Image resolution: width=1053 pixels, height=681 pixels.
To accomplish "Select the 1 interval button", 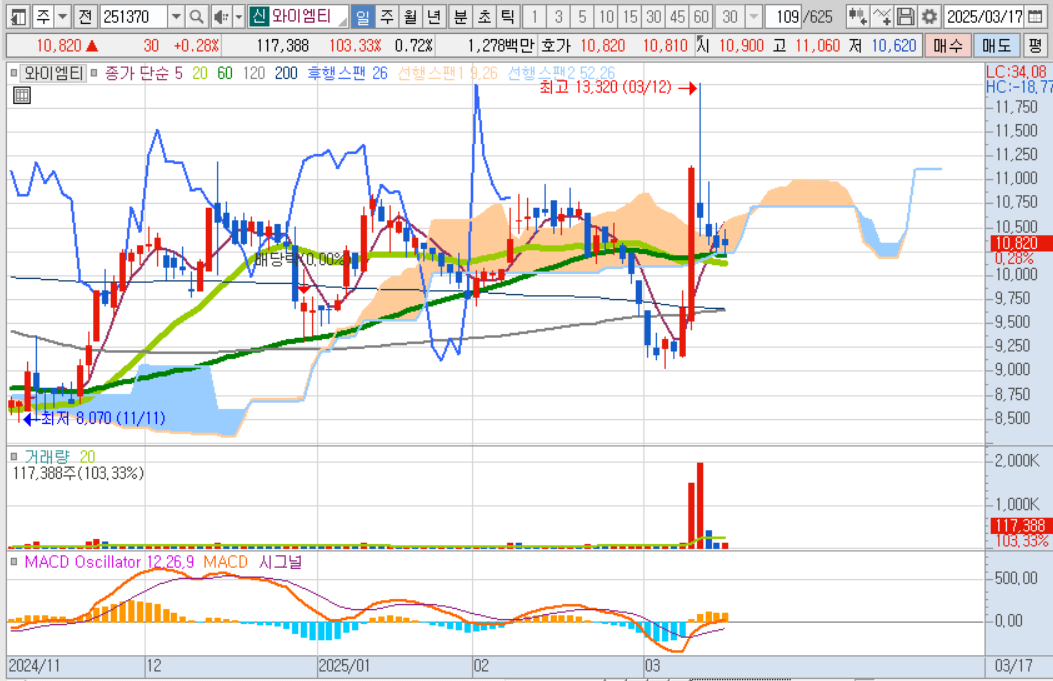I will coord(534,16).
